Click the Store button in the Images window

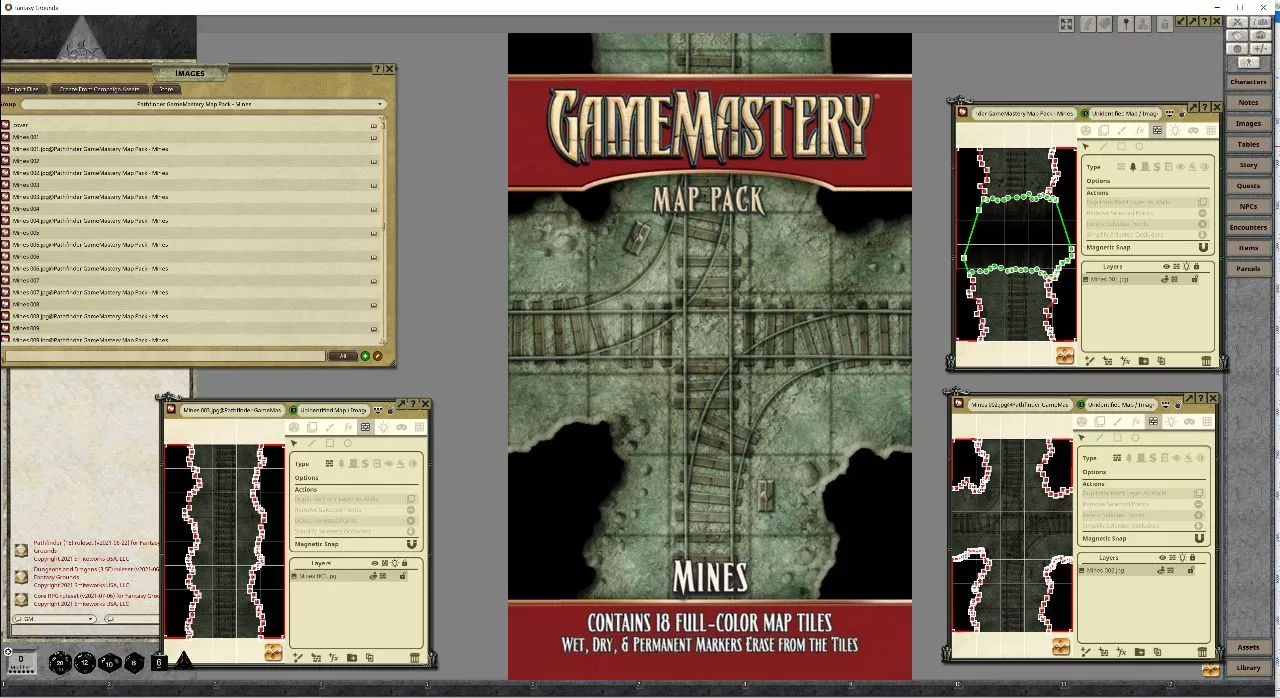click(166, 89)
